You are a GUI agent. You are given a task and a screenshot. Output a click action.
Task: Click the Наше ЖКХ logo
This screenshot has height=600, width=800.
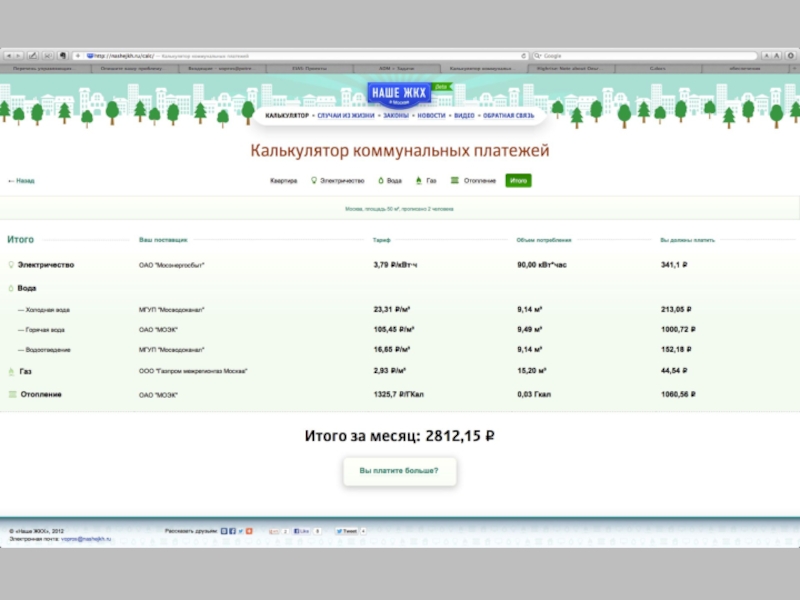[399, 94]
